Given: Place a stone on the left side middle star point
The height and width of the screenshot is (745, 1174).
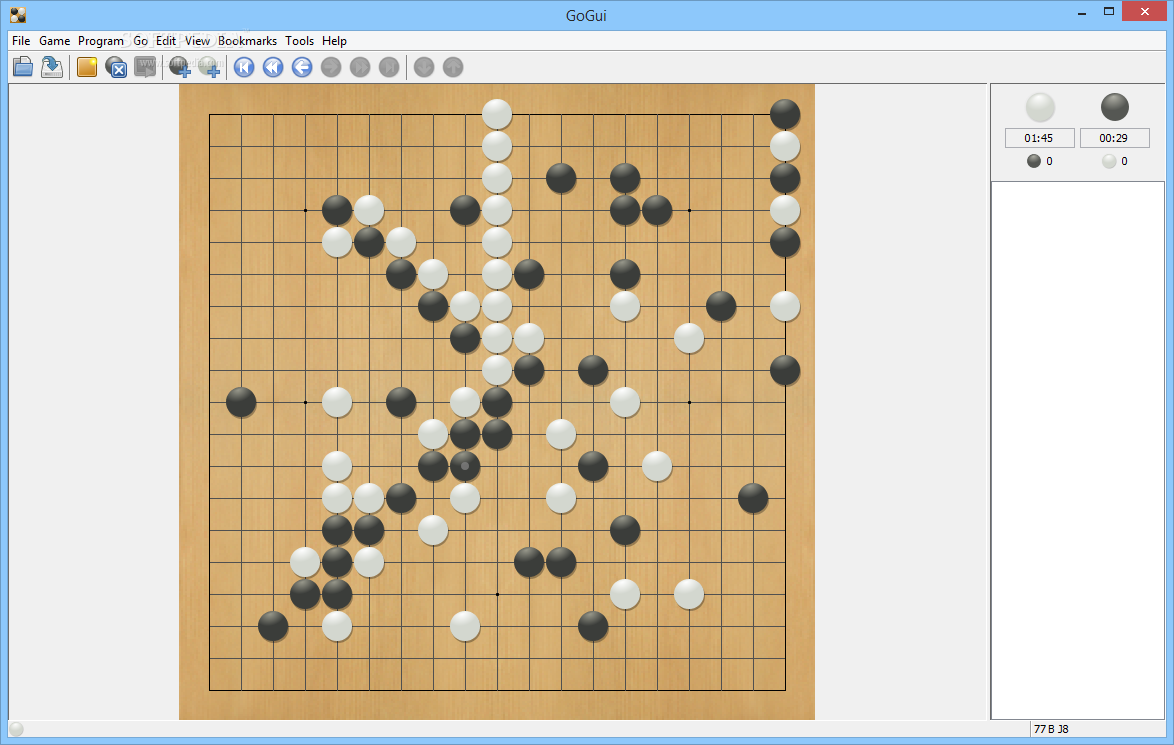Looking at the screenshot, I should tap(305, 402).
